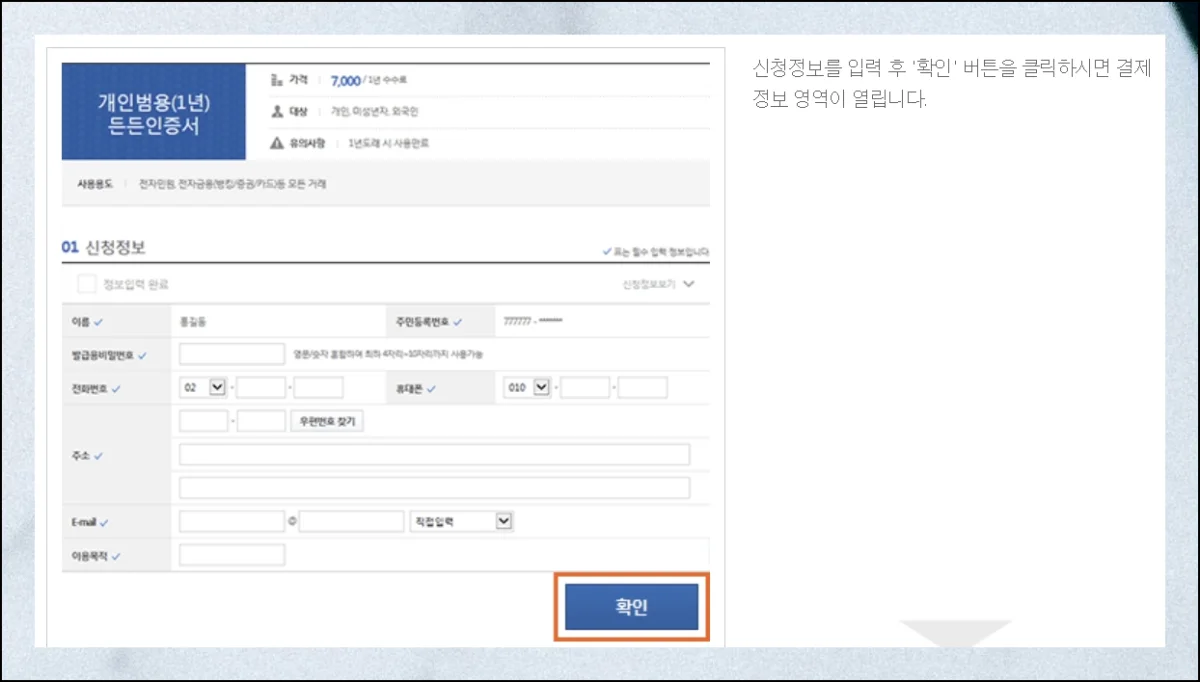This screenshot has height=682, width=1200.
Task: Click the 주민등록번호 label
Action: click(424, 322)
